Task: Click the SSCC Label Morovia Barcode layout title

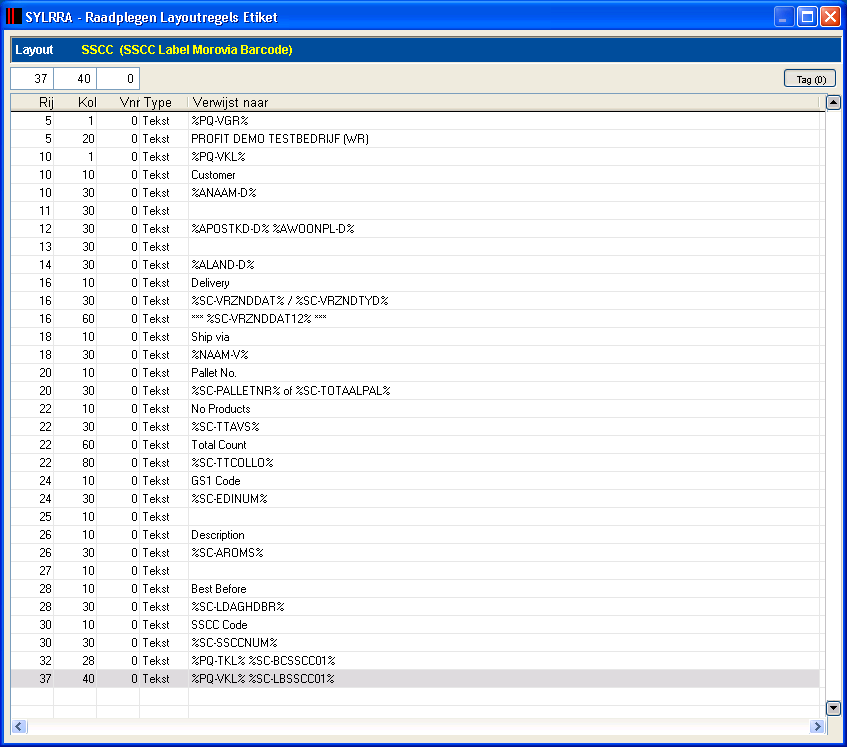Action: [x=187, y=50]
